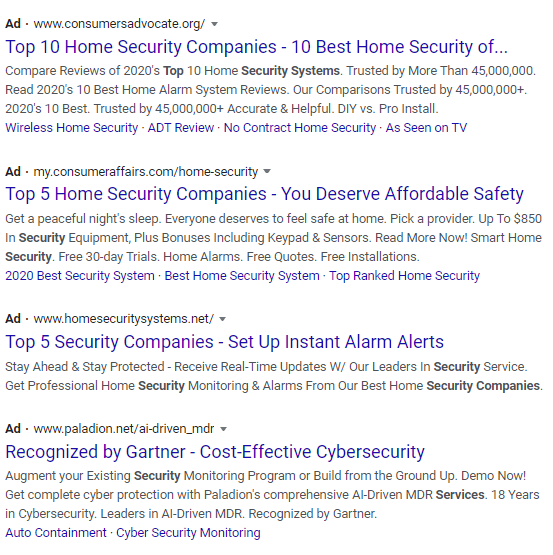553x555 pixels.
Task: Open dropdown arrow beside homesecuritysystems.net URL
Action: pyautogui.click(x=222, y=319)
